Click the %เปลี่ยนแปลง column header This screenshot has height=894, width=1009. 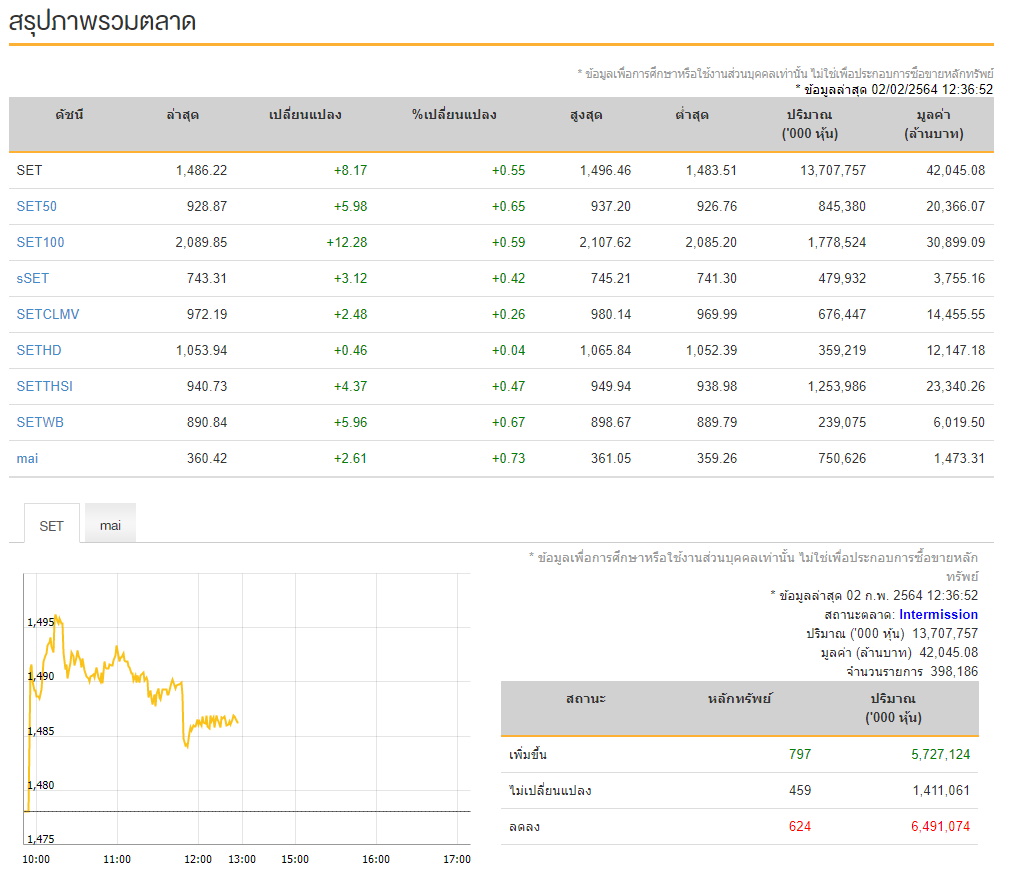[454, 115]
